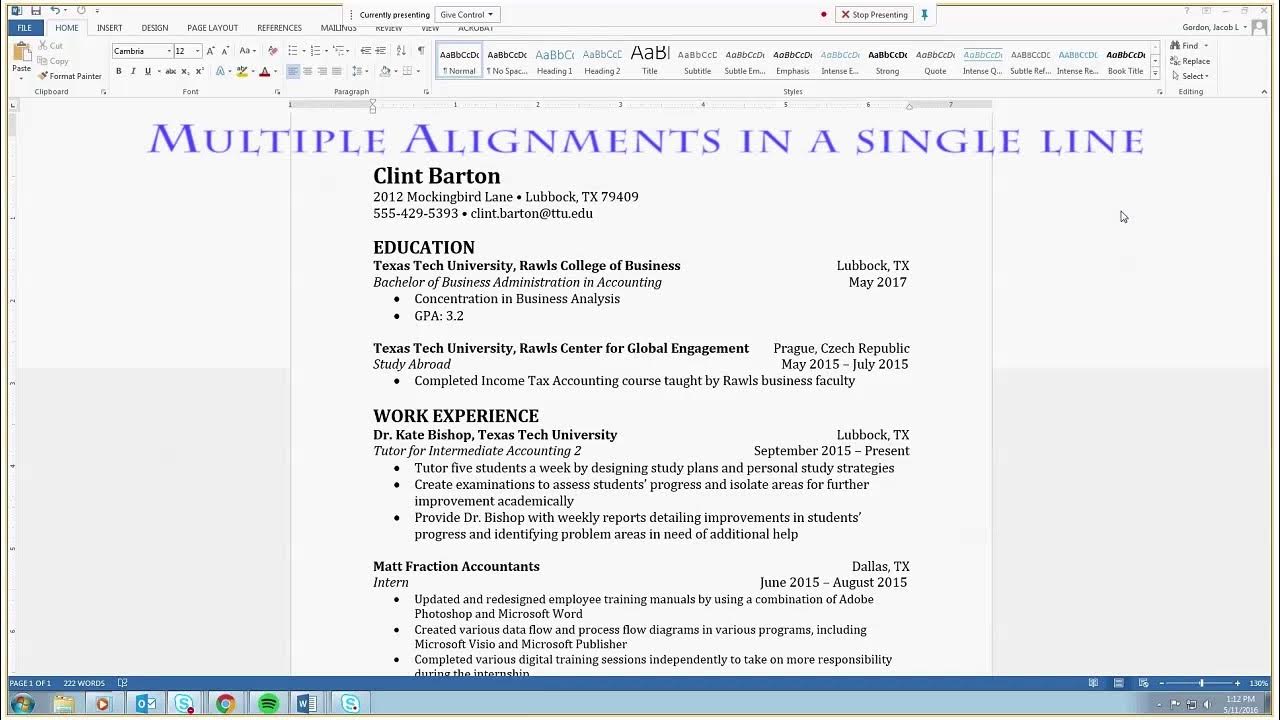Click the Increase Indent icon

382,51
